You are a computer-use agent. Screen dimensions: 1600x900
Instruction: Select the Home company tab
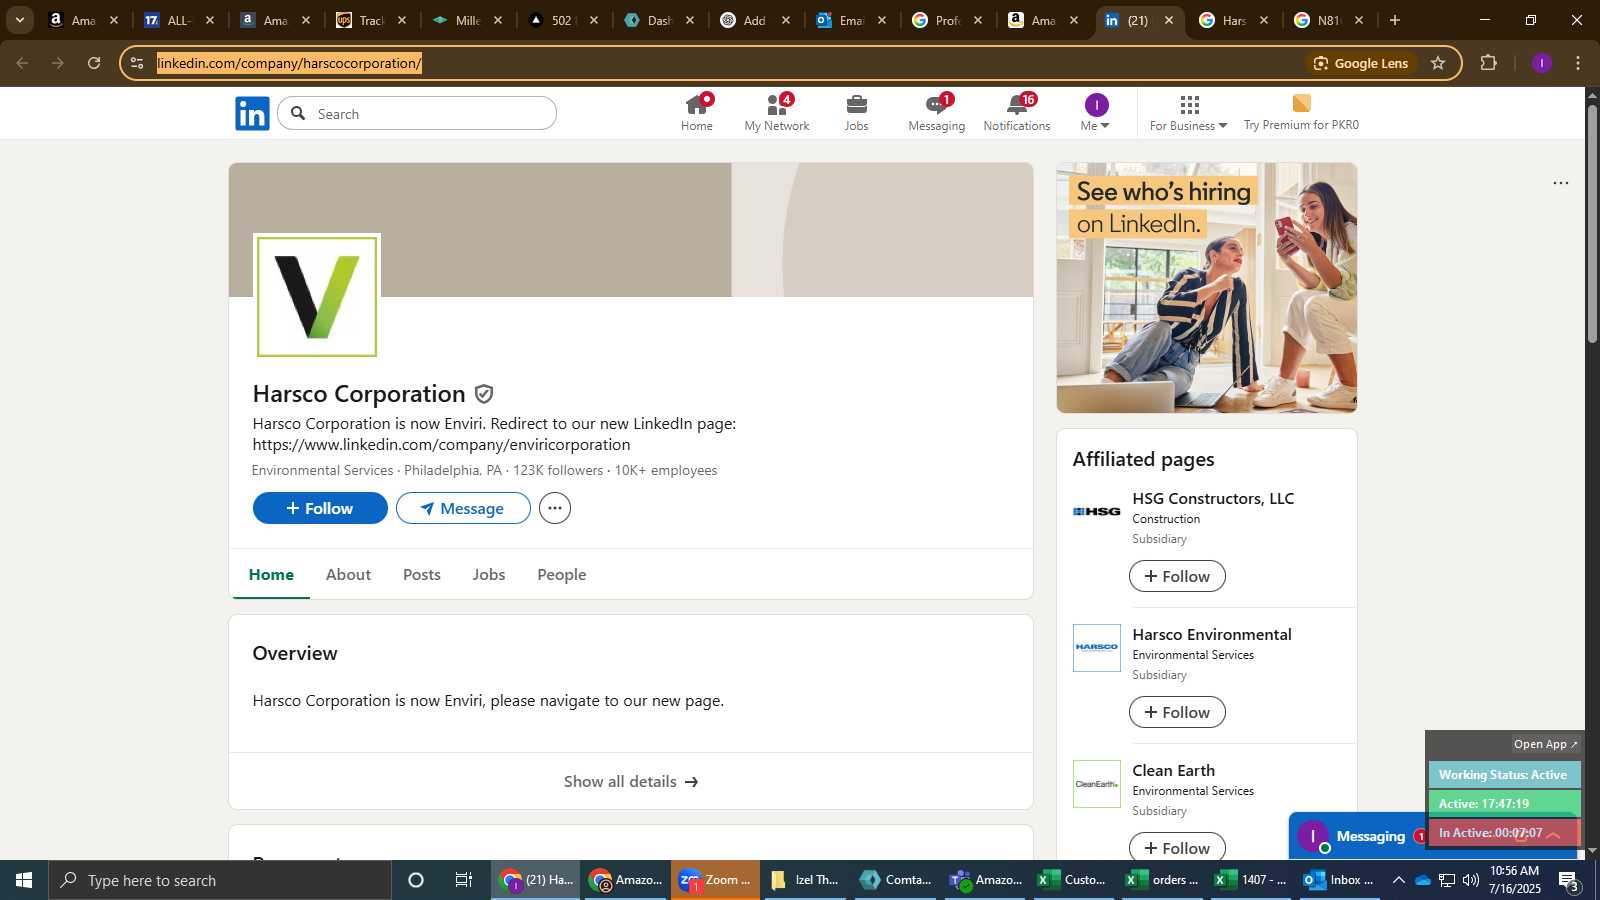pyautogui.click(x=271, y=575)
